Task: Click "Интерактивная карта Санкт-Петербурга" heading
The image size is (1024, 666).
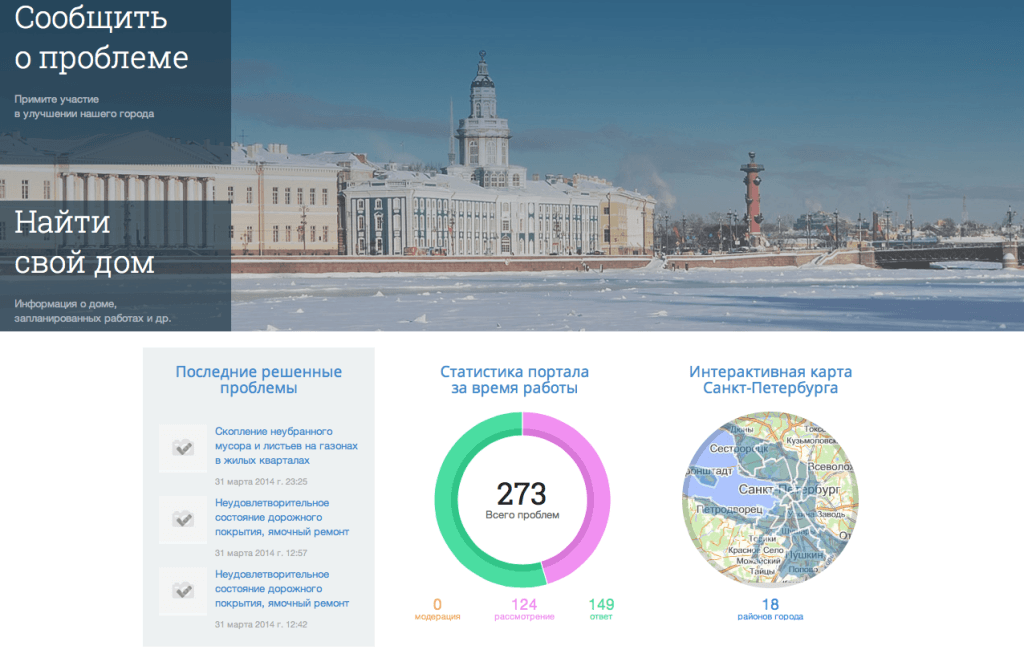Action: 770,380
